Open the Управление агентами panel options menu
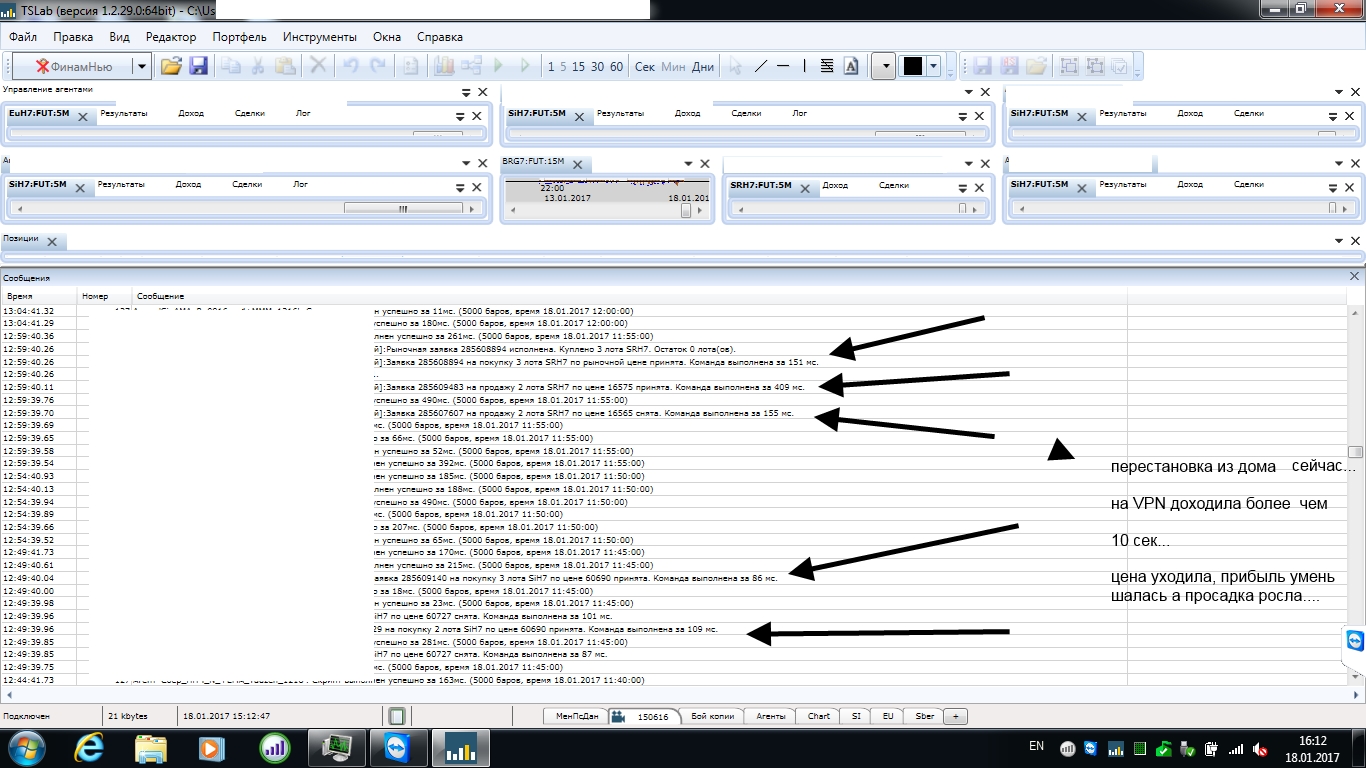Image resolution: width=1366 pixels, height=768 pixels. pyautogui.click(x=466, y=91)
